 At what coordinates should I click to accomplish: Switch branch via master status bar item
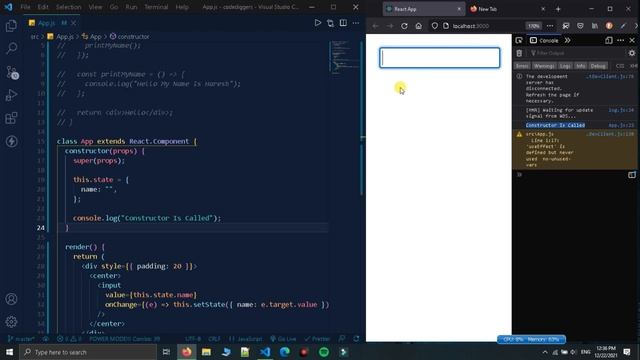21,339
